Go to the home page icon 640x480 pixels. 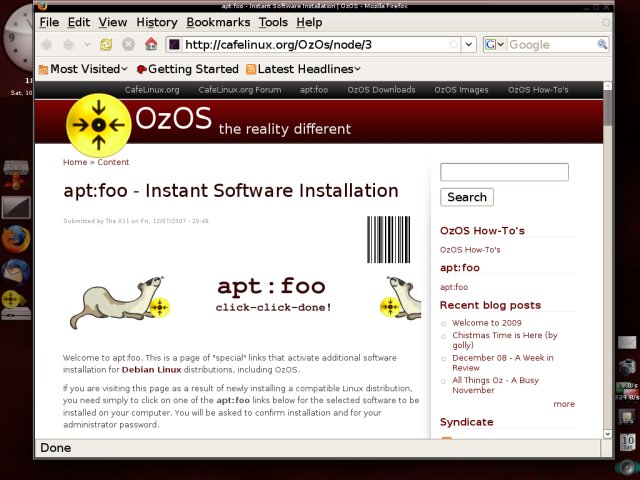click(151, 44)
